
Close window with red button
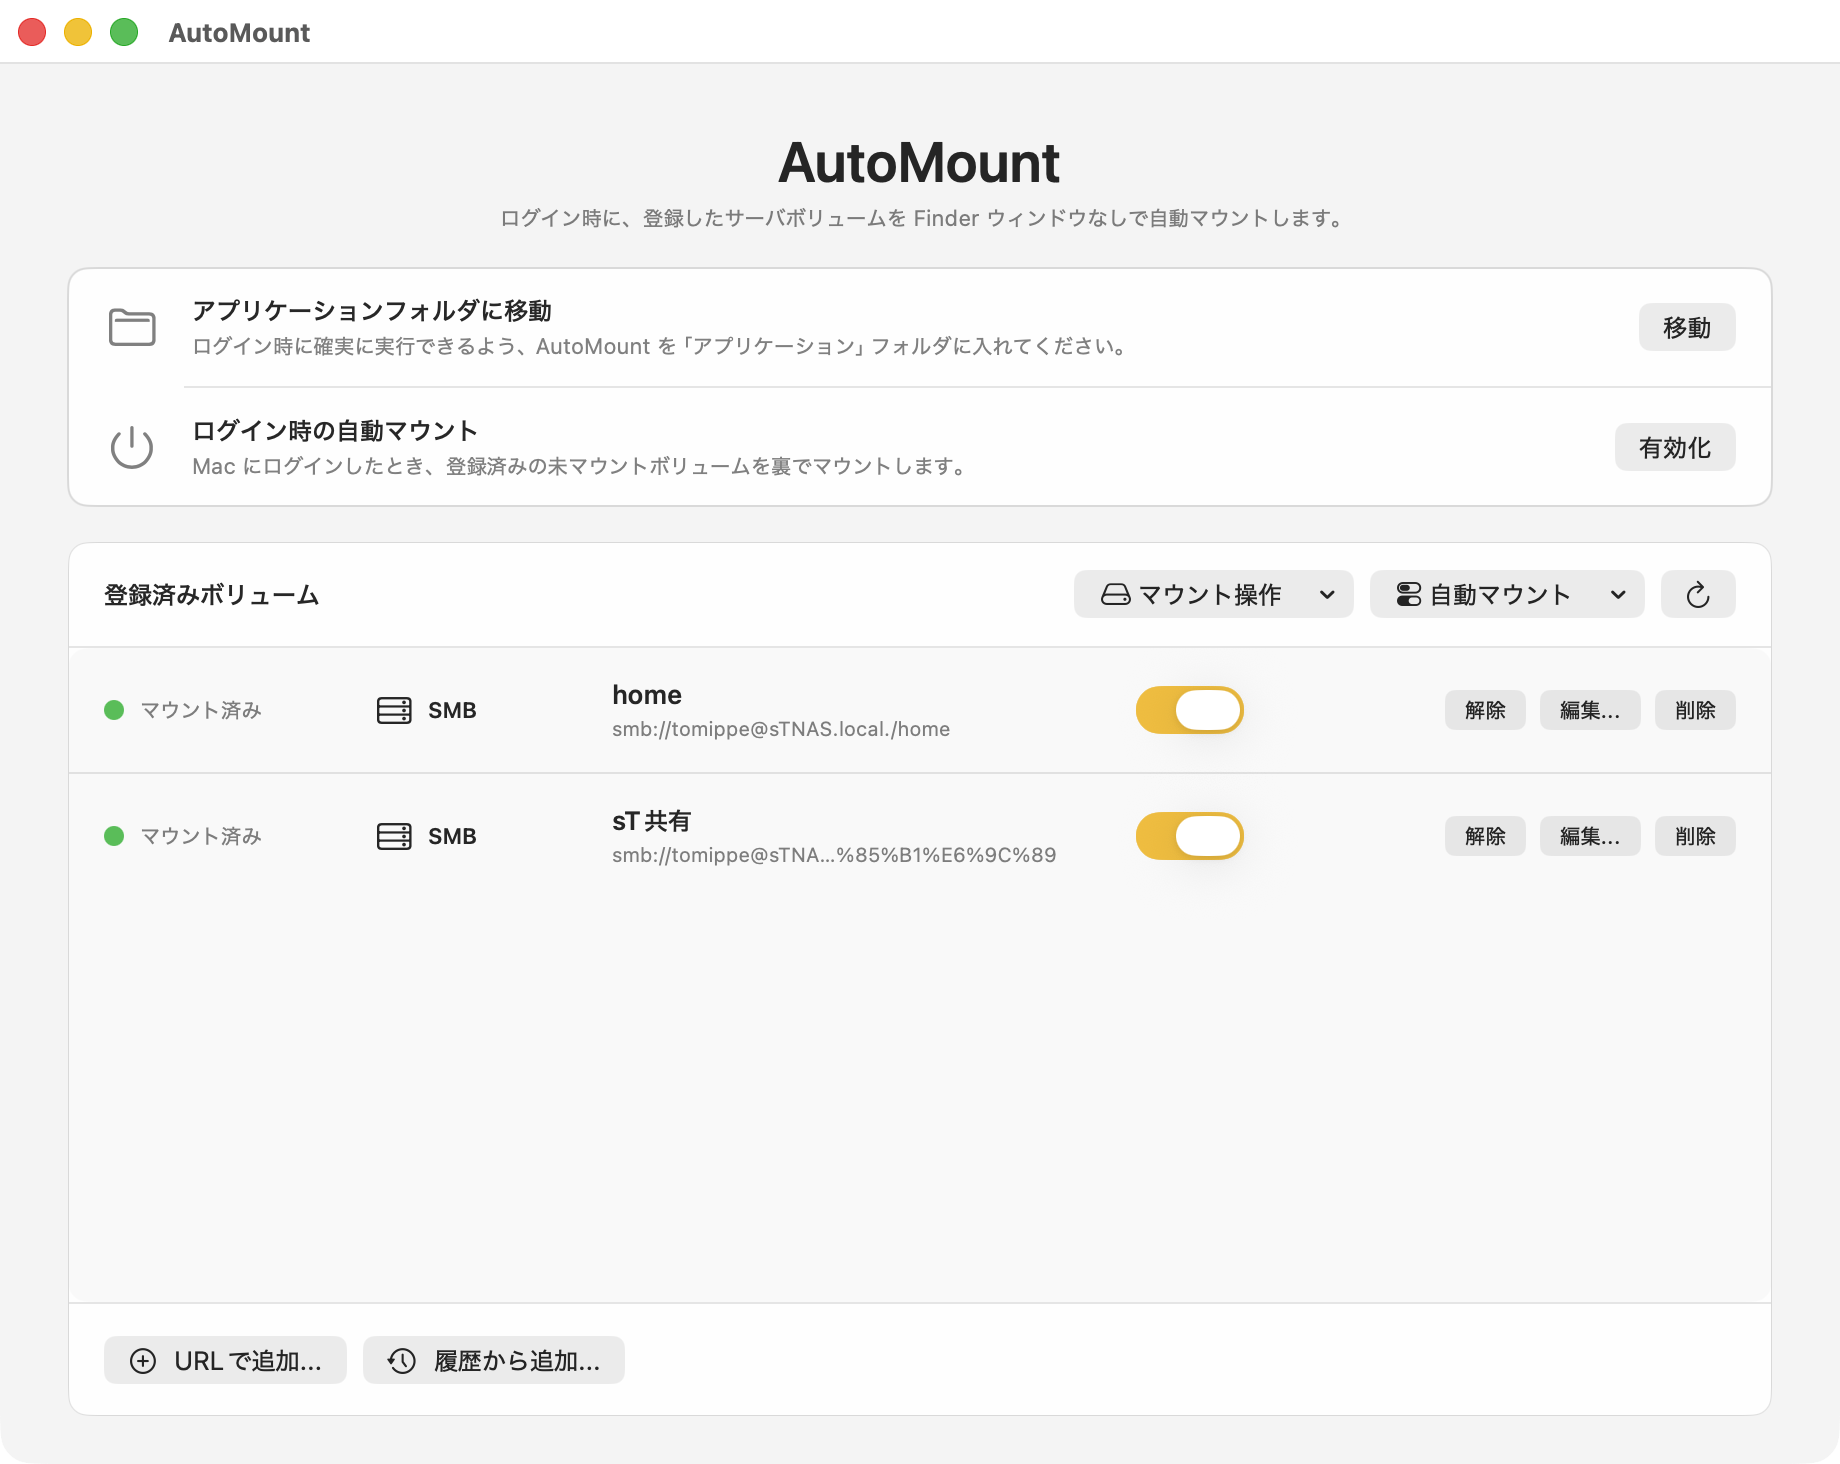[x=32, y=32]
